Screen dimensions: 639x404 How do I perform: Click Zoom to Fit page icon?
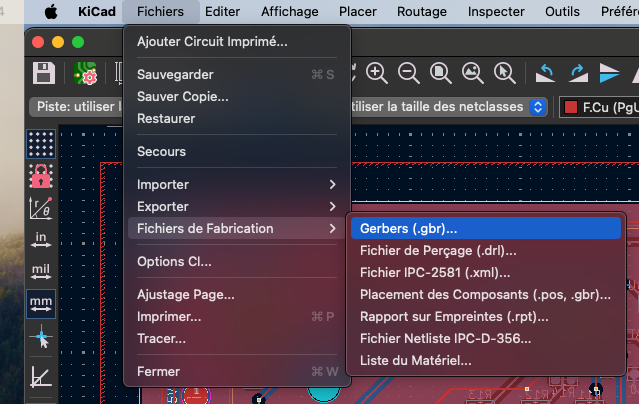pyautogui.click(x=441, y=73)
